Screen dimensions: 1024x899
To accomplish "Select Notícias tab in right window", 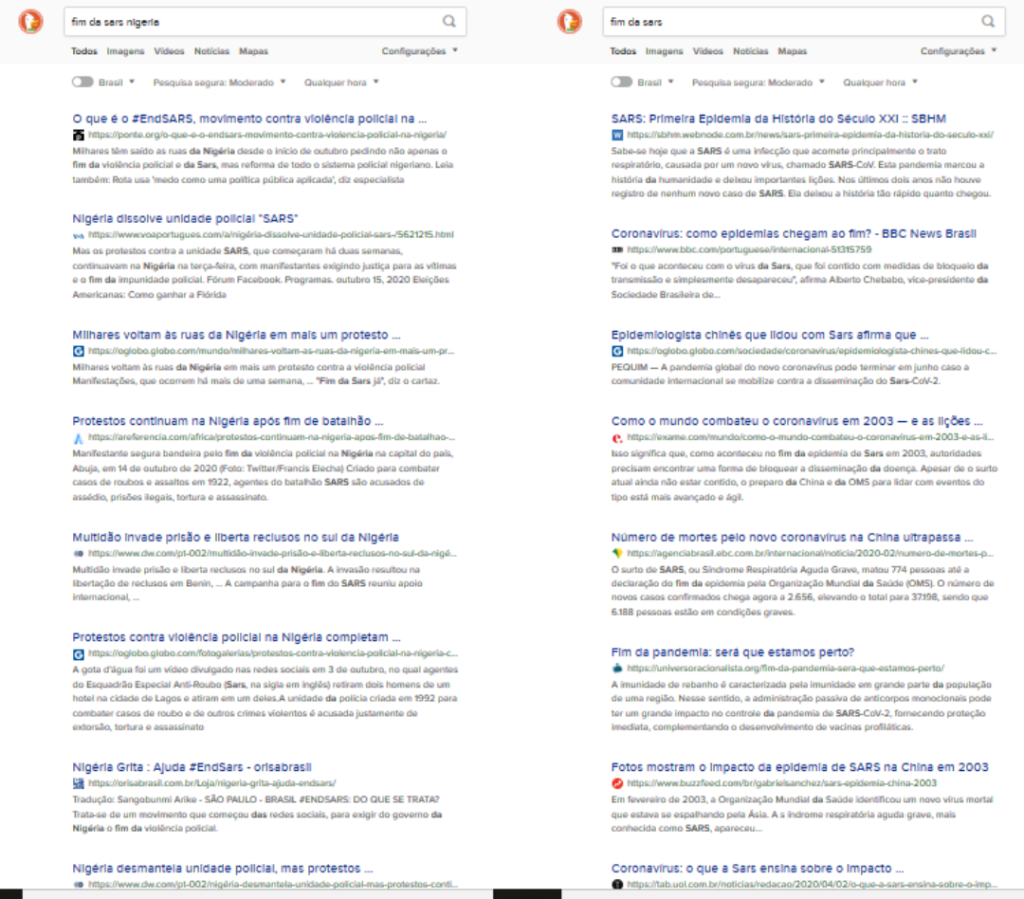I will pos(750,51).
